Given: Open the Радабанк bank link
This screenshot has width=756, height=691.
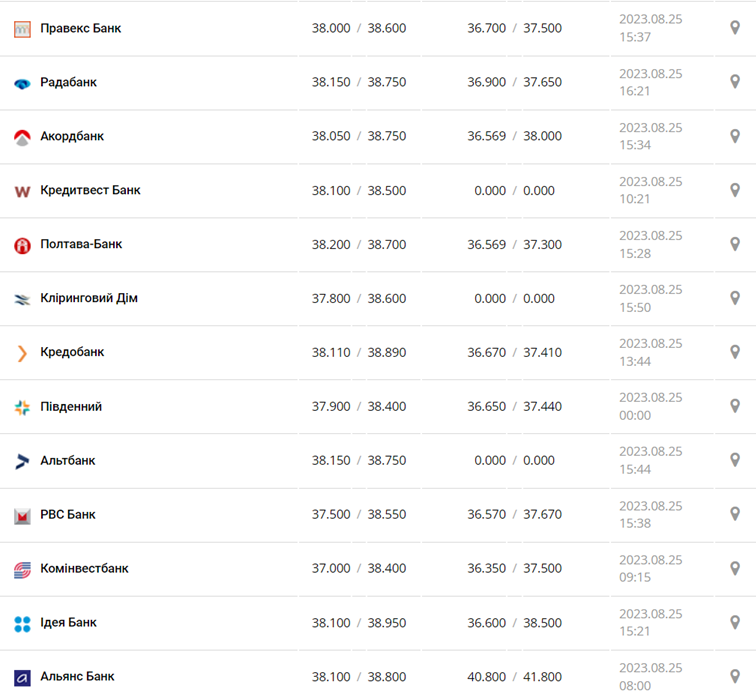Looking at the screenshot, I should (x=68, y=82).
